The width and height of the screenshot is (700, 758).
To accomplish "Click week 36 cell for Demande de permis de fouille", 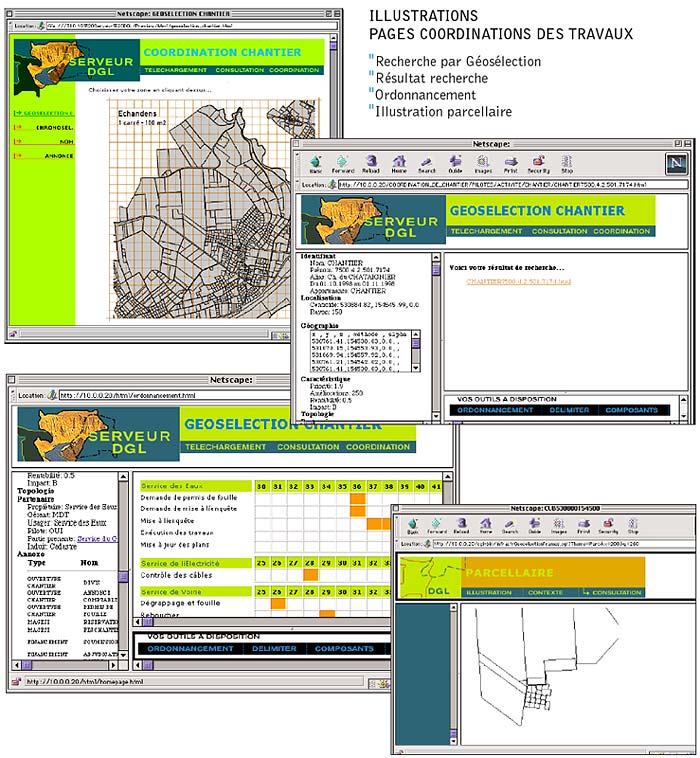I will click(x=357, y=498).
